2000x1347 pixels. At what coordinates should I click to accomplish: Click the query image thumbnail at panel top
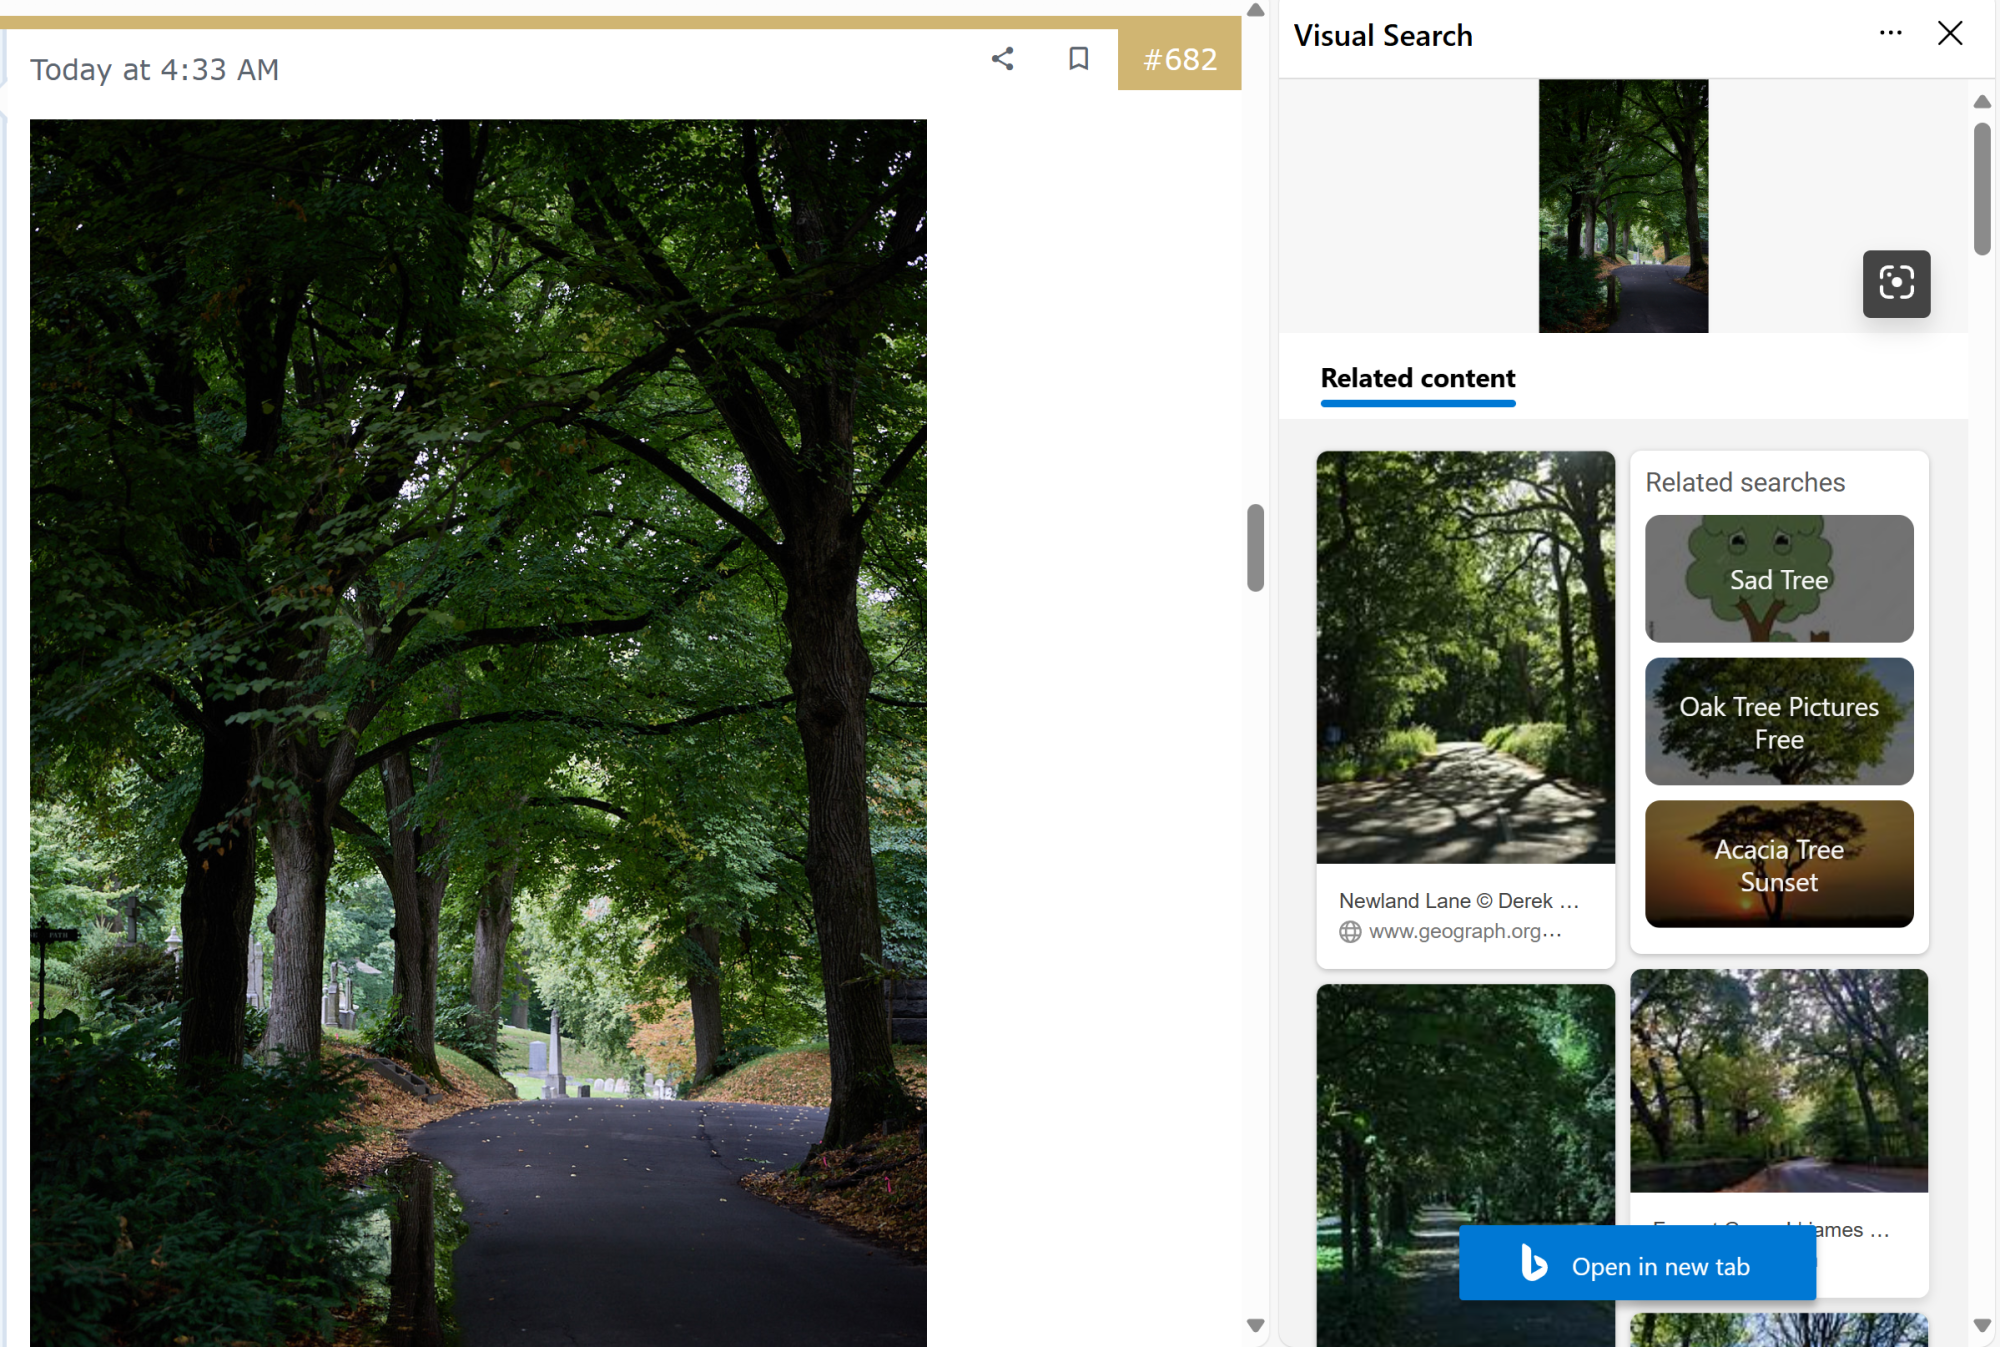1623,205
